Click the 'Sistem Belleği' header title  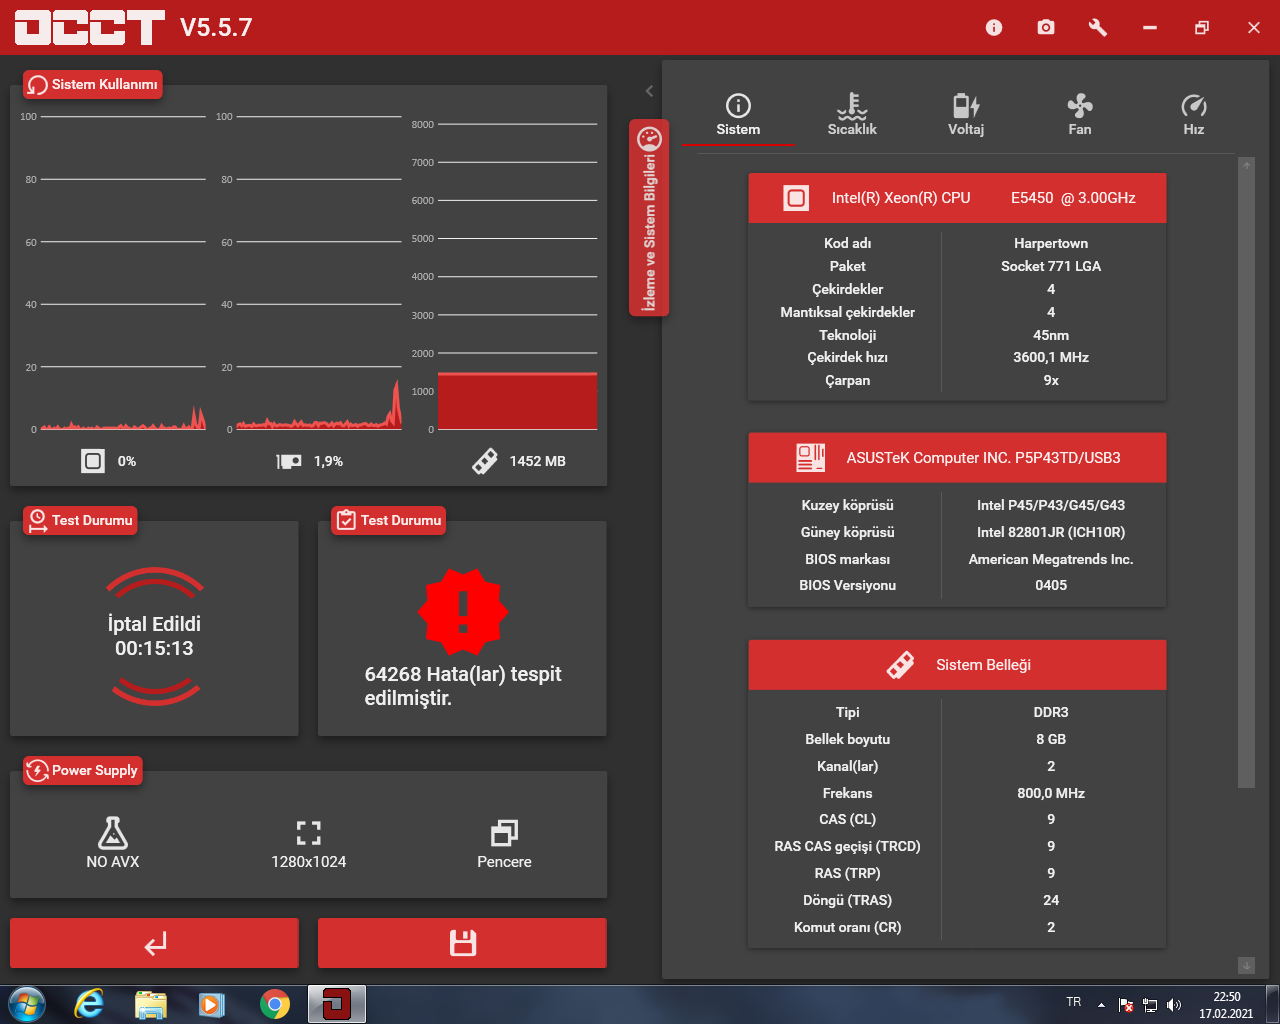point(983,665)
